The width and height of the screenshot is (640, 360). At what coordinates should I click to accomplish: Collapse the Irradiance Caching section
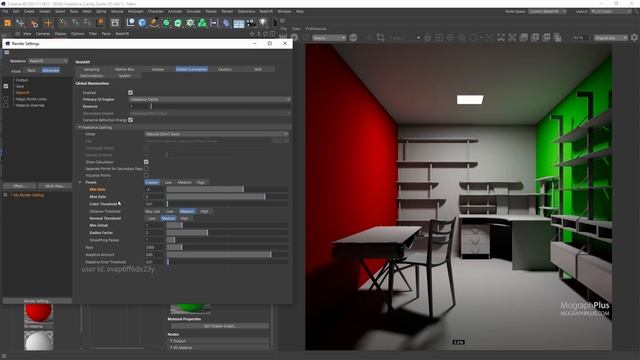click(x=80, y=127)
